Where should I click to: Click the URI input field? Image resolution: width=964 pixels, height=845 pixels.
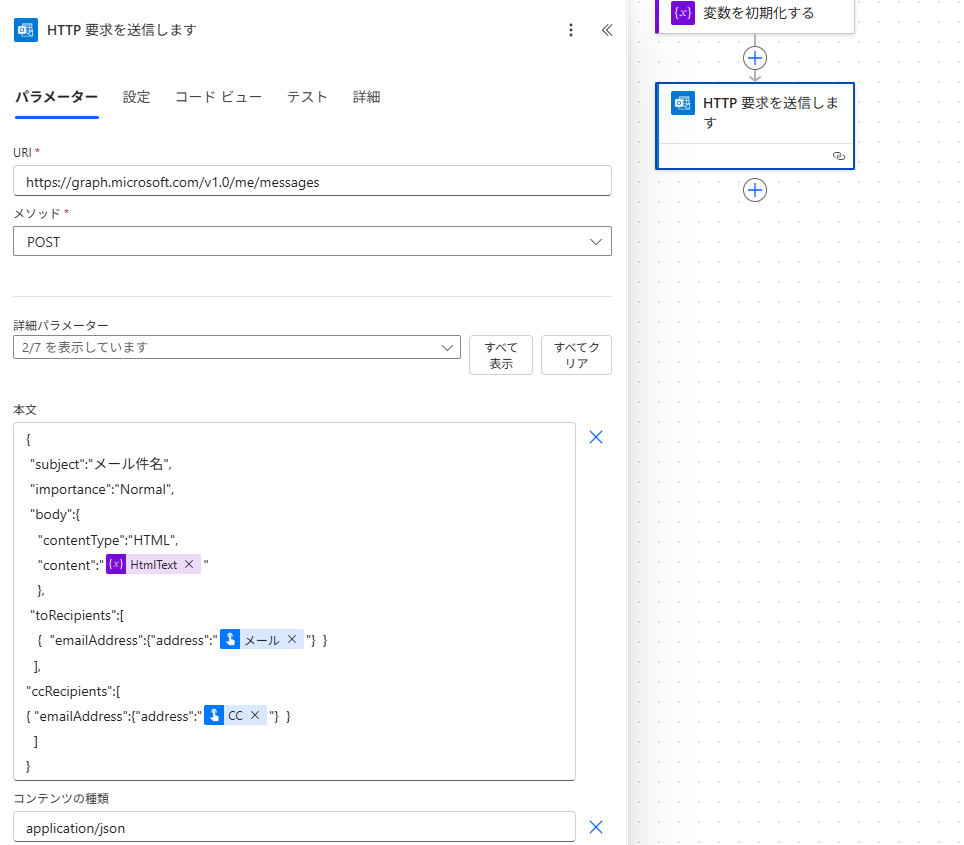tap(312, 182)
